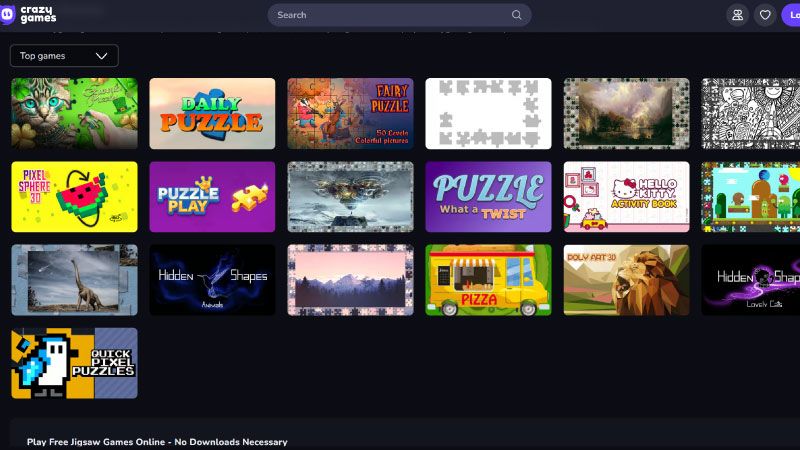800x450 pixels.
Task: Open Puzzle What a Twist game
Action: [x=488, y=196]
